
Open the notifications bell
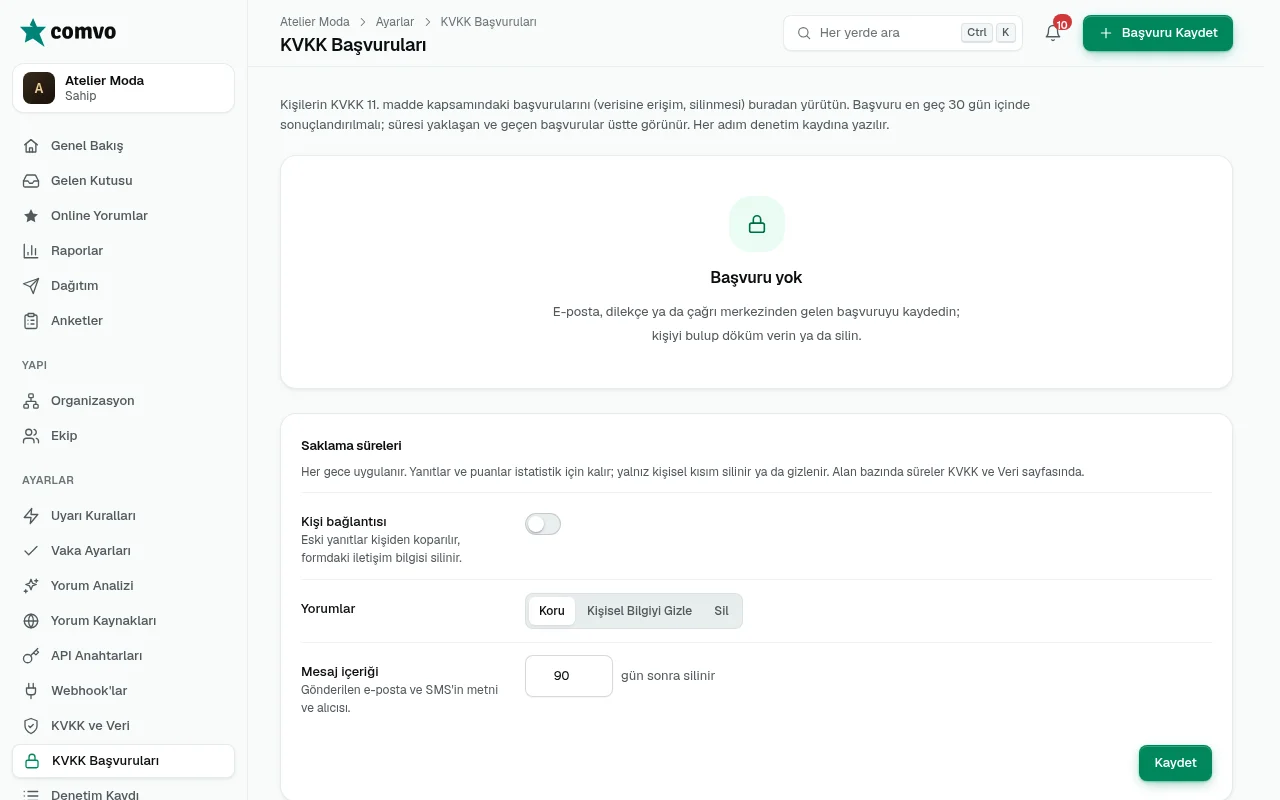(x=1053, y=33)
